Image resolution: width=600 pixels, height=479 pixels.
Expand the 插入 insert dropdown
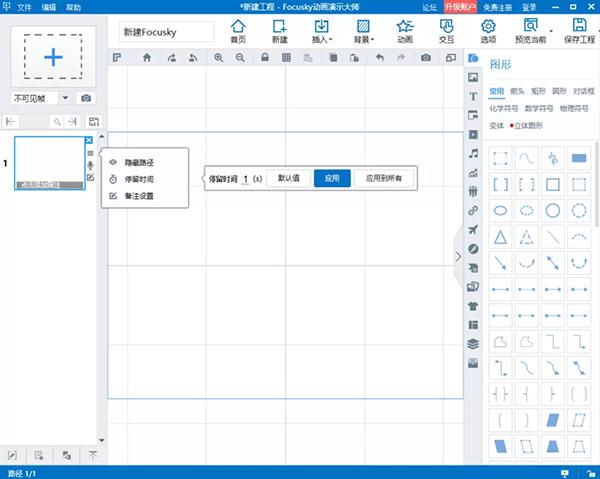click(x=322, y=32)
